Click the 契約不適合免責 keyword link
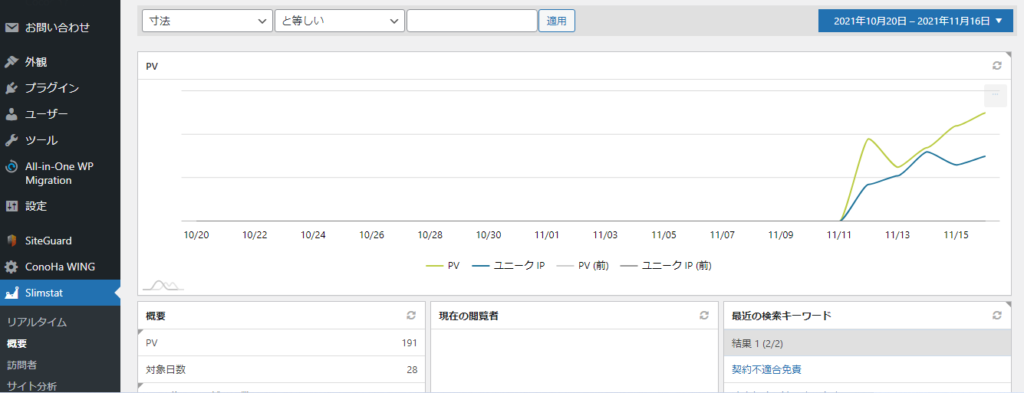 [x=767, y=369]
